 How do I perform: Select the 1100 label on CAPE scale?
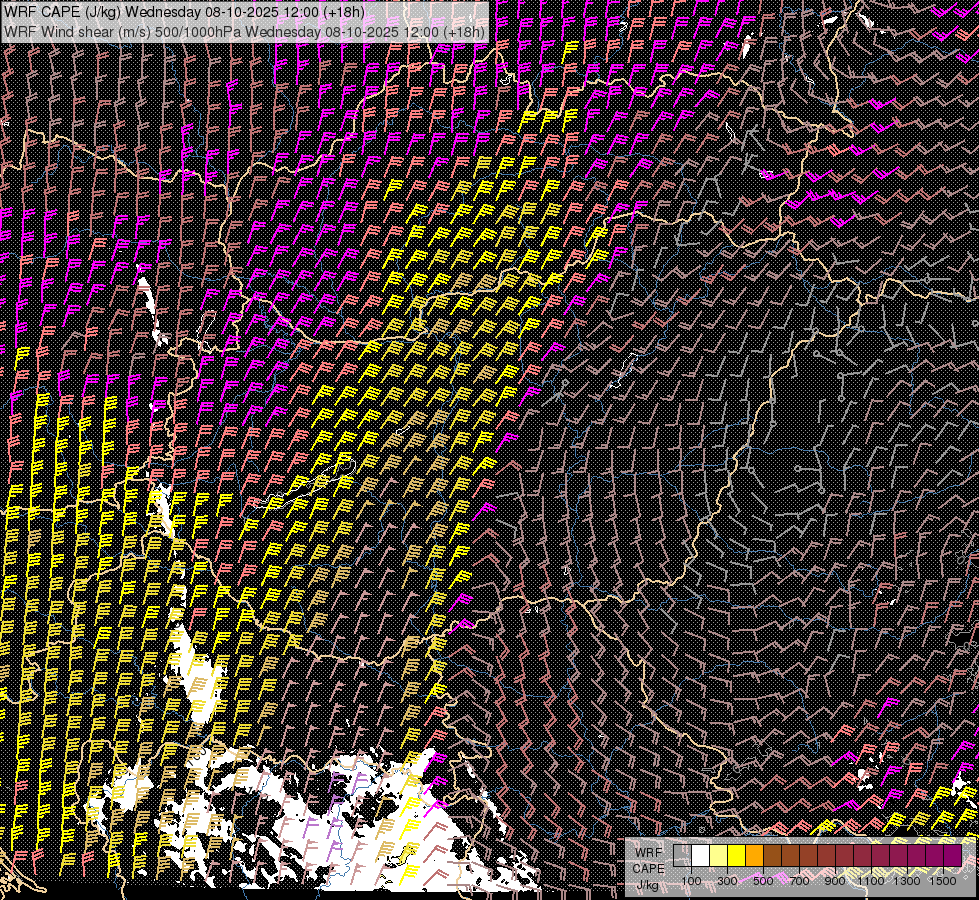pos(871,880)
